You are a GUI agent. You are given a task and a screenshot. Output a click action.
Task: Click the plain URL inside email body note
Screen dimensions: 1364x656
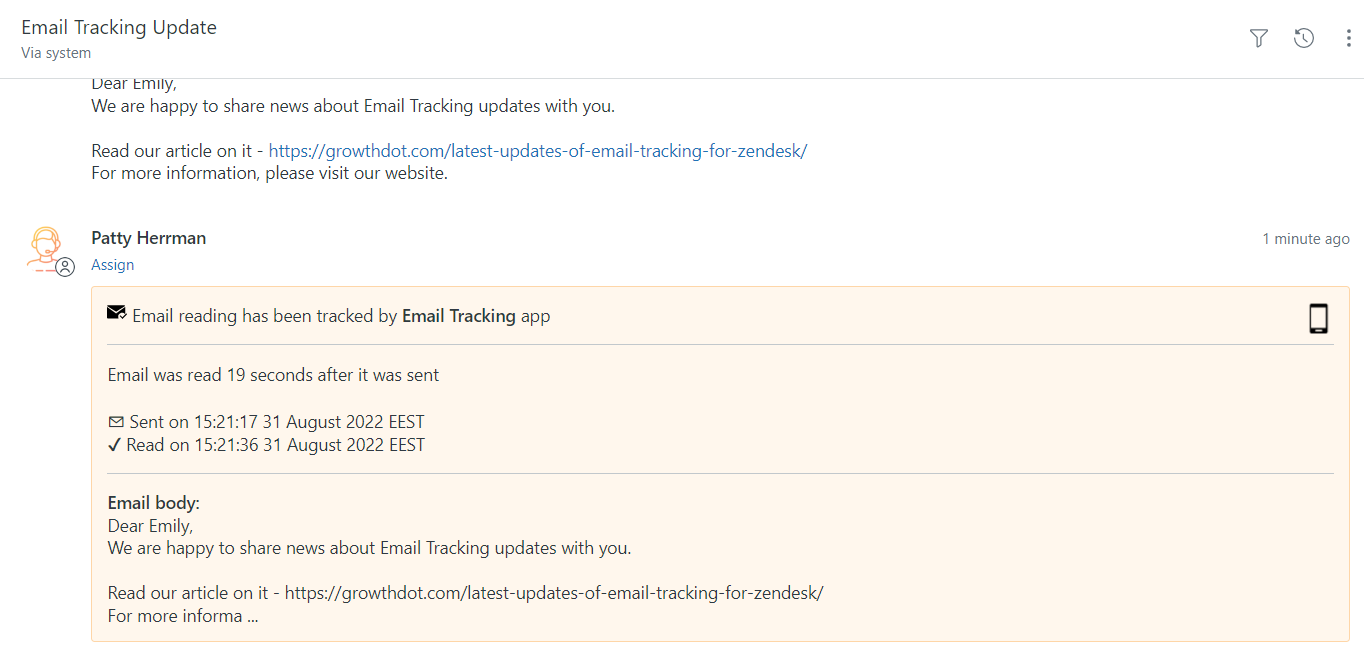pyautogui.click(x=554, y=593)
